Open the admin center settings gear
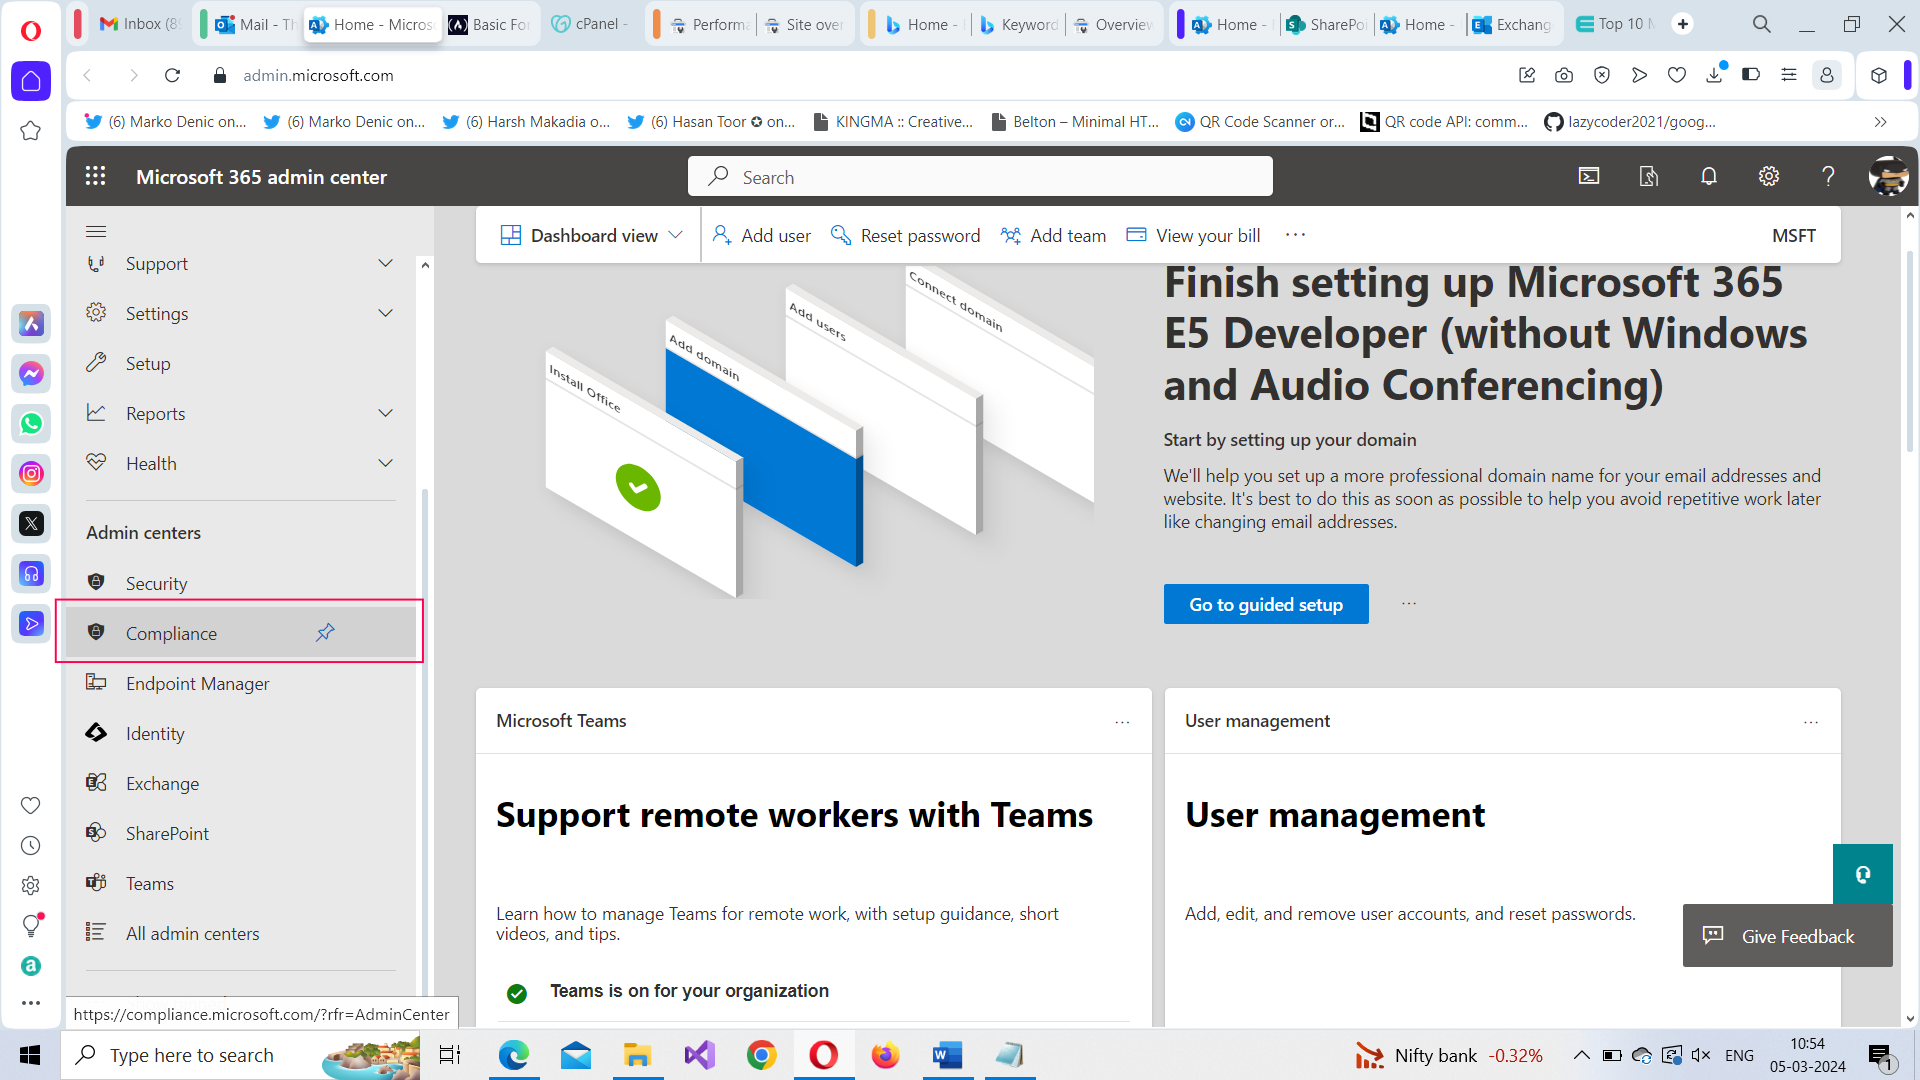This screenshot has height=1080, width=1920. pyautogui.click(x=1768, y=176)
